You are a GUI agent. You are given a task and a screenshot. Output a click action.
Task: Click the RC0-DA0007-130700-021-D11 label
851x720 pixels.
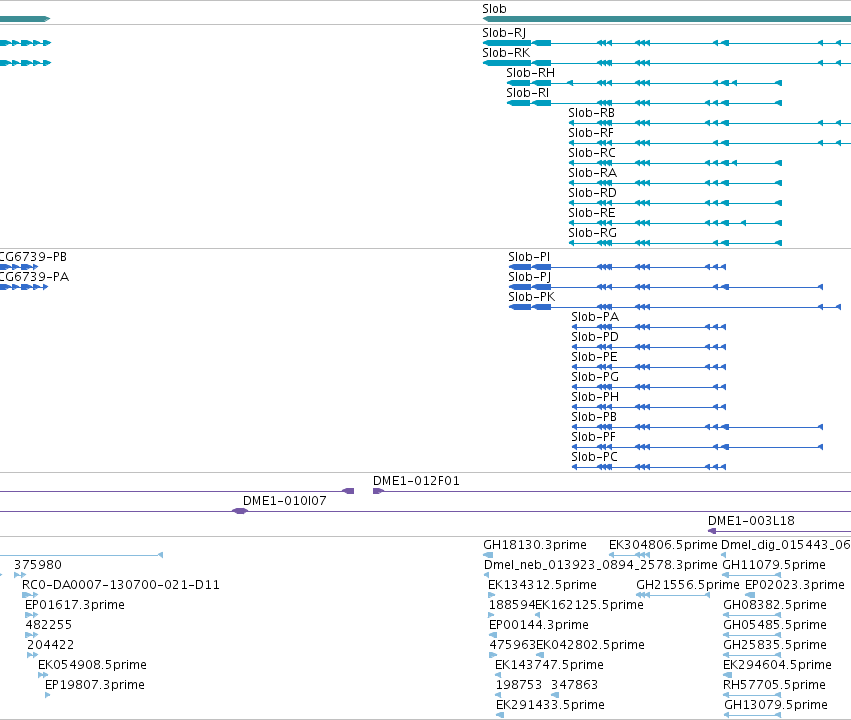[120, 585]
